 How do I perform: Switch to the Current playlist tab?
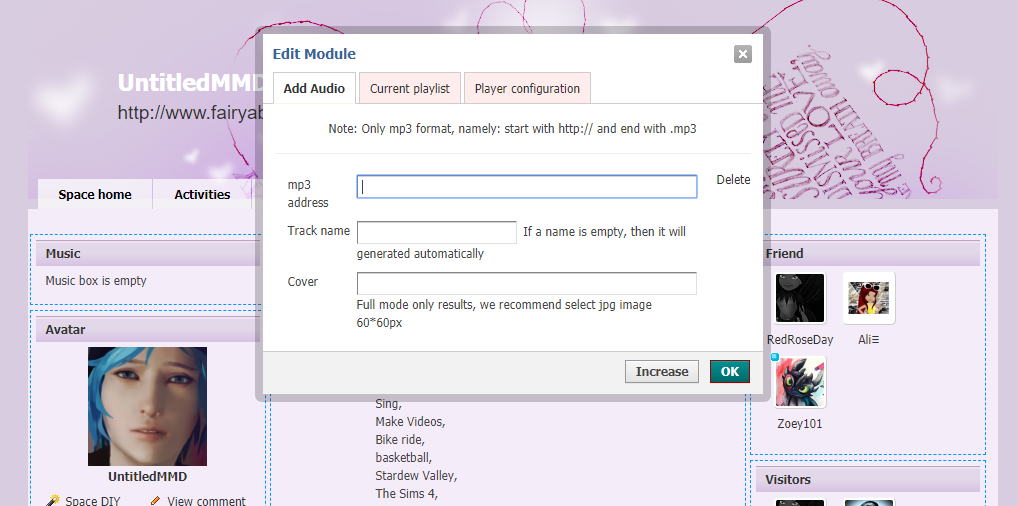pos(409,88)
